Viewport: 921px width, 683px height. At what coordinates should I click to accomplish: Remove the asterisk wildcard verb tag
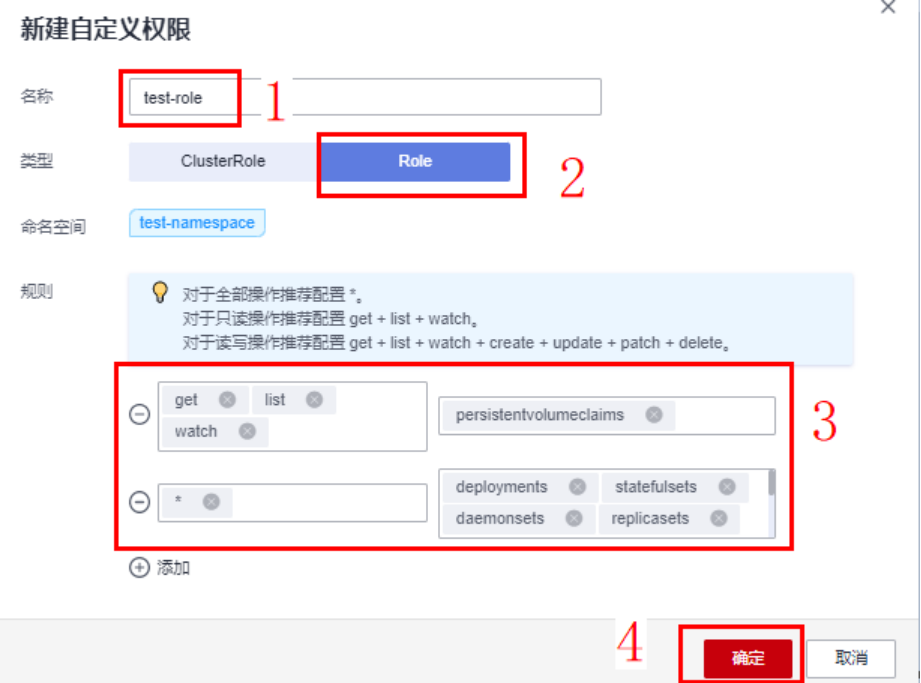tap(211, 502)
